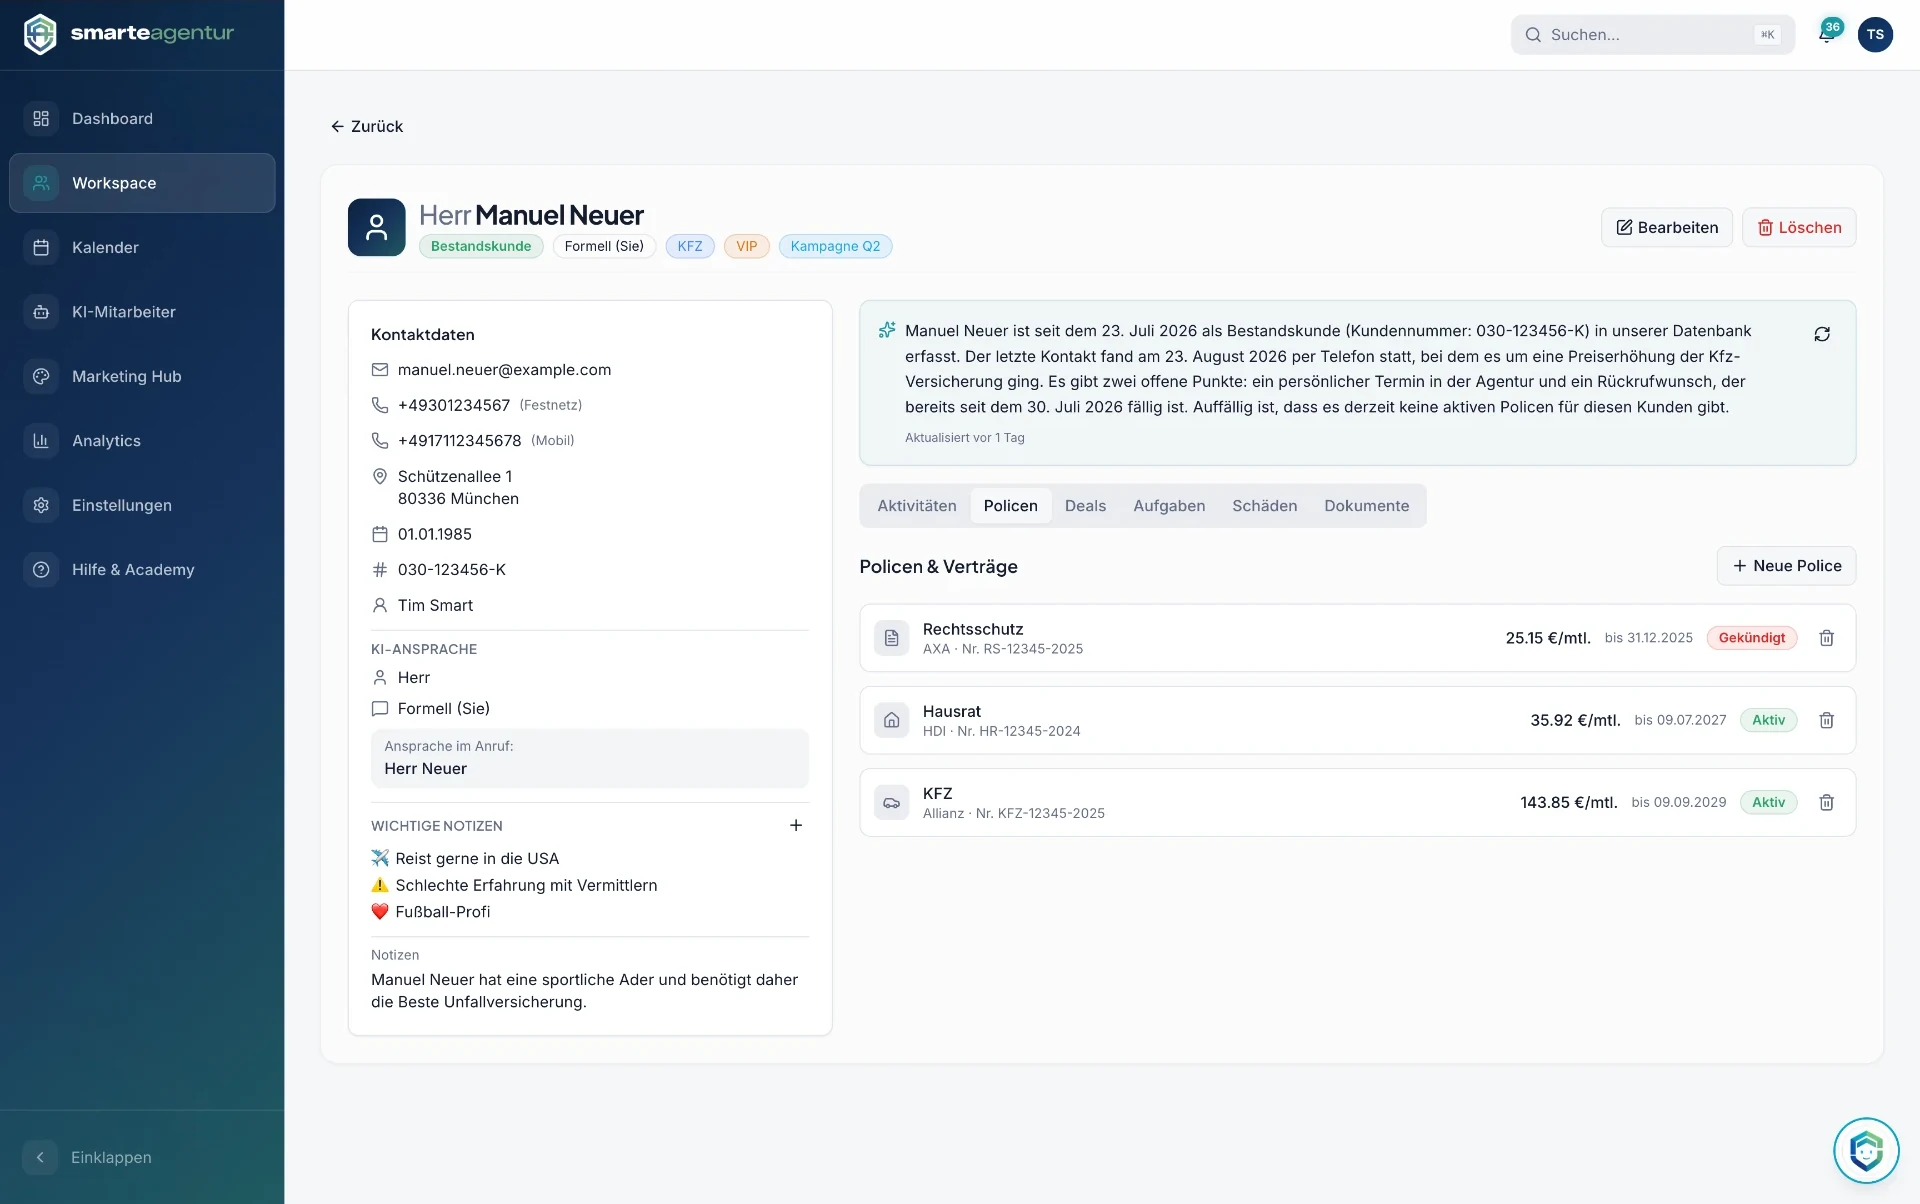The image size is (1920, 1204).
Task: Open the Rechtsschutz policy row
Action: (1357, 638)
